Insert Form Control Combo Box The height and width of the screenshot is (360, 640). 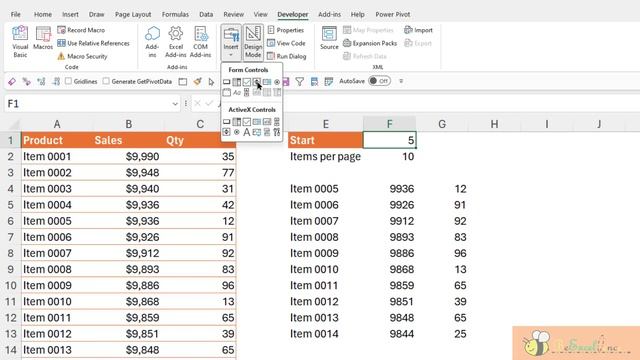[x=237, y=82]
